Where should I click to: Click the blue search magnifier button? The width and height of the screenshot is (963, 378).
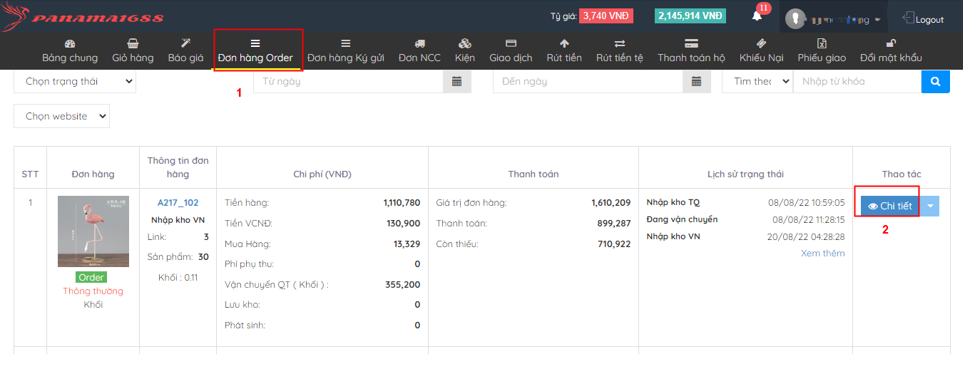pyautogui.click(x=935, y=81)
